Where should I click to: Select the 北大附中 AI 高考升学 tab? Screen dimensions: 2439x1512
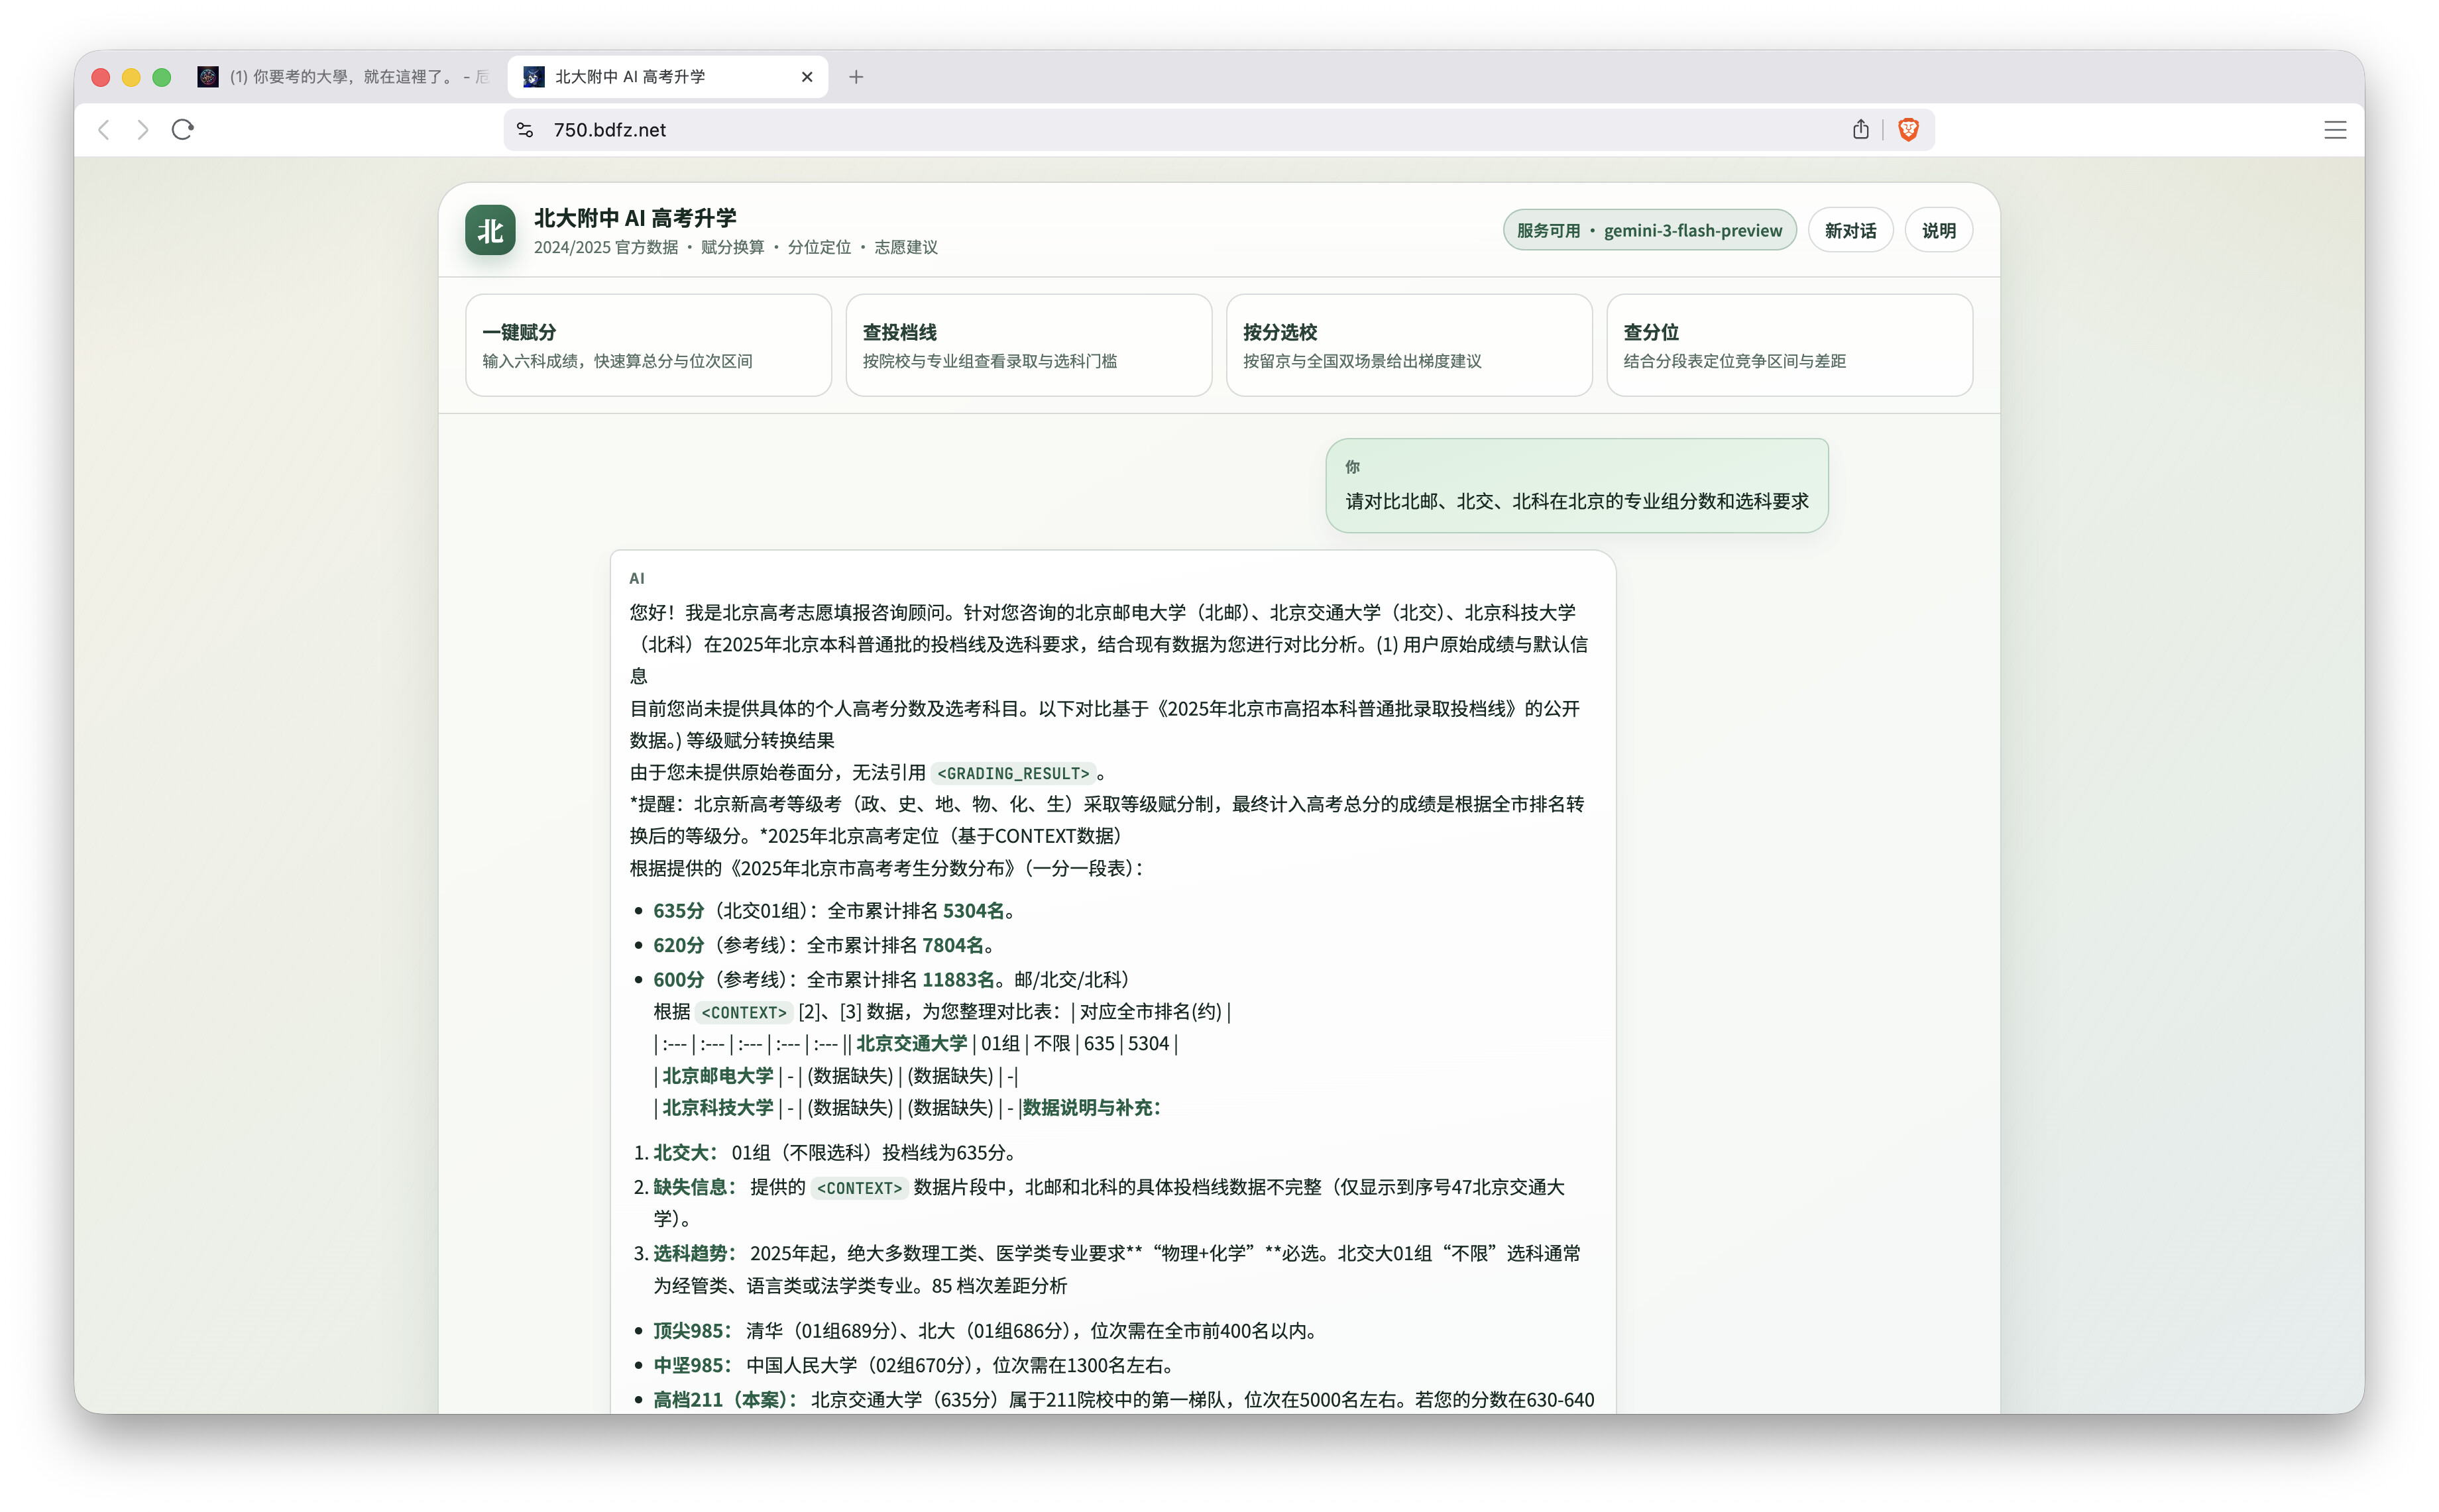coord(650,77)
